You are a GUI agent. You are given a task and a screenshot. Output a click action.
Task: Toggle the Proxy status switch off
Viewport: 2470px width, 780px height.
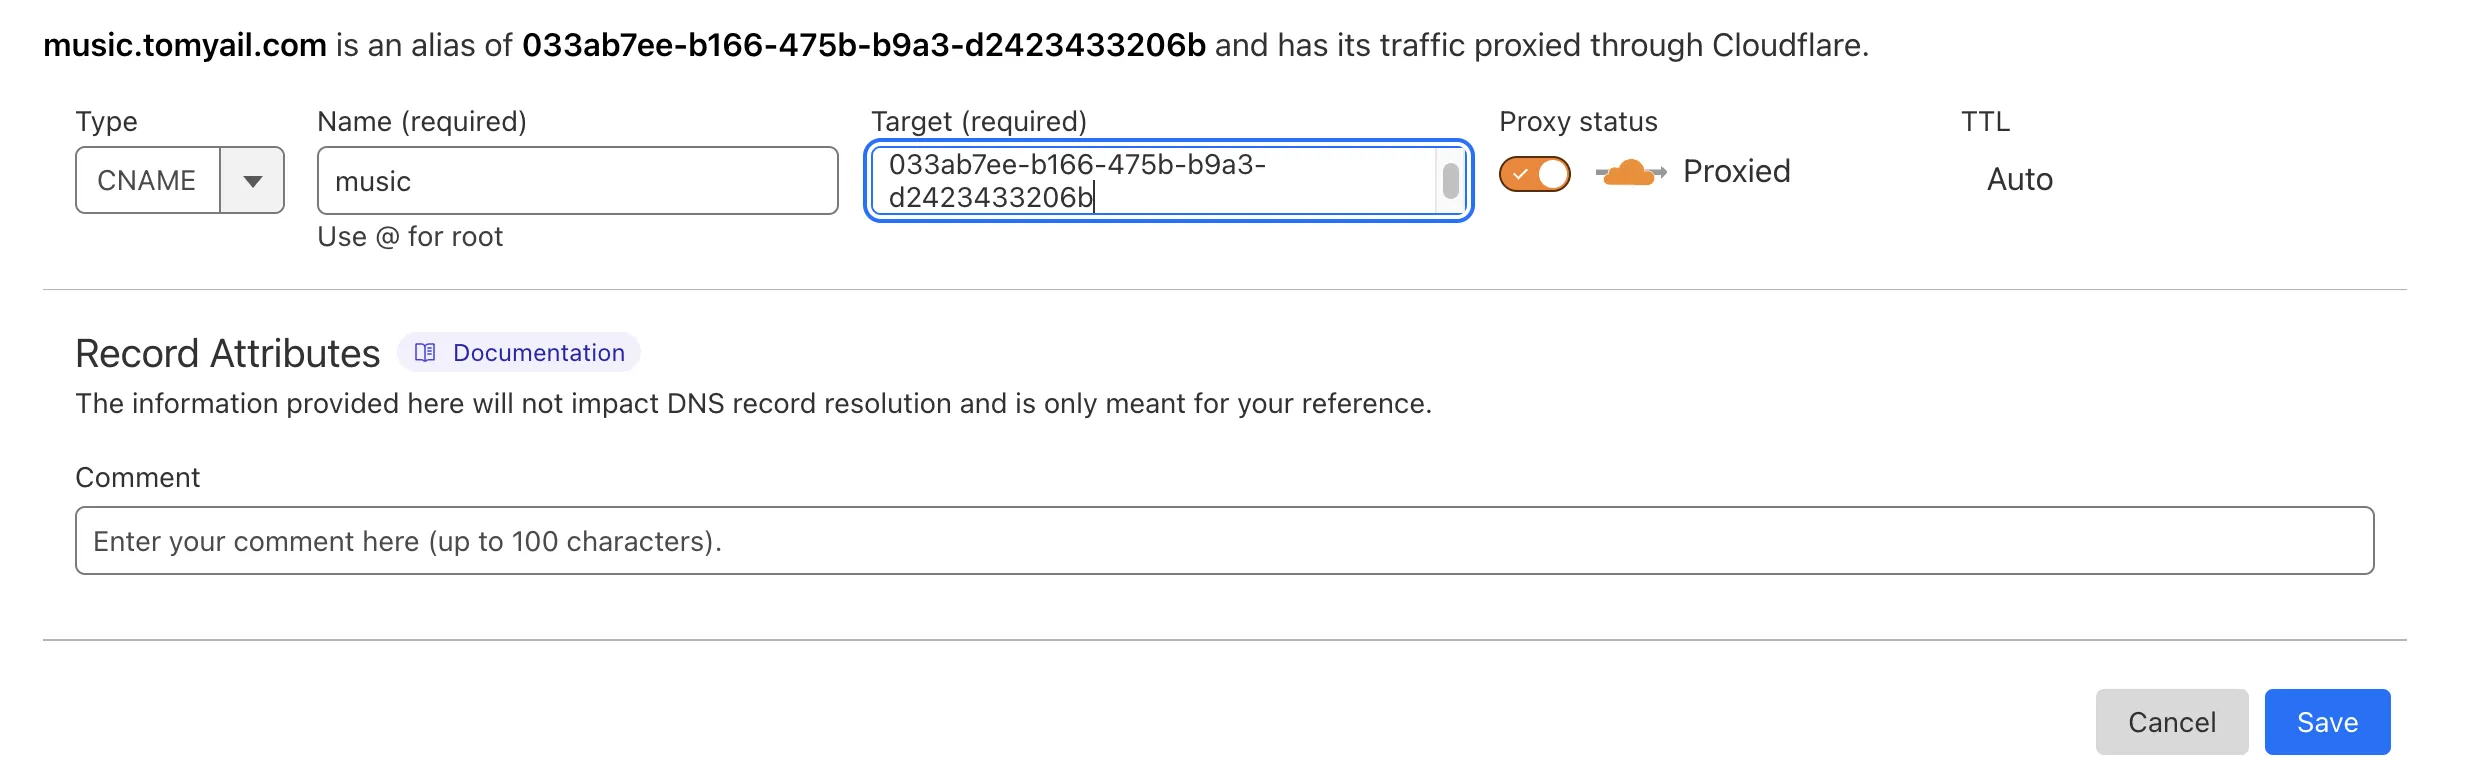click(1534, 174)
